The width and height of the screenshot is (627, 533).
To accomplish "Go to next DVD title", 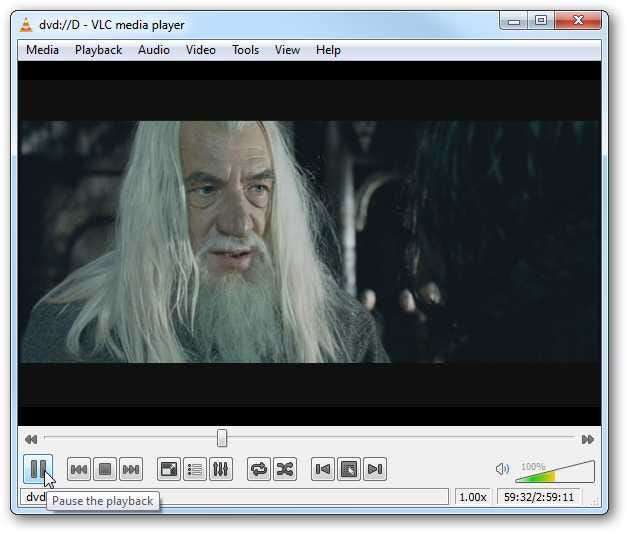I will [x=375, y=469].
